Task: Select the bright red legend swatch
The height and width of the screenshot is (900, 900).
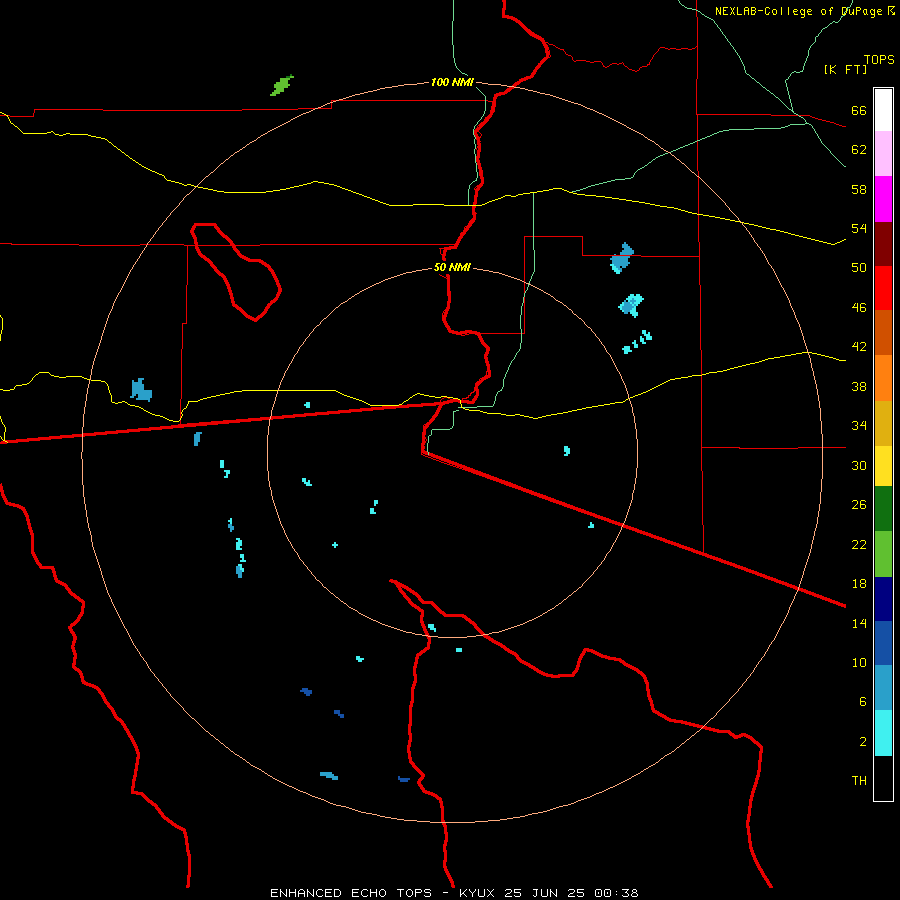Action: [883, 288]
